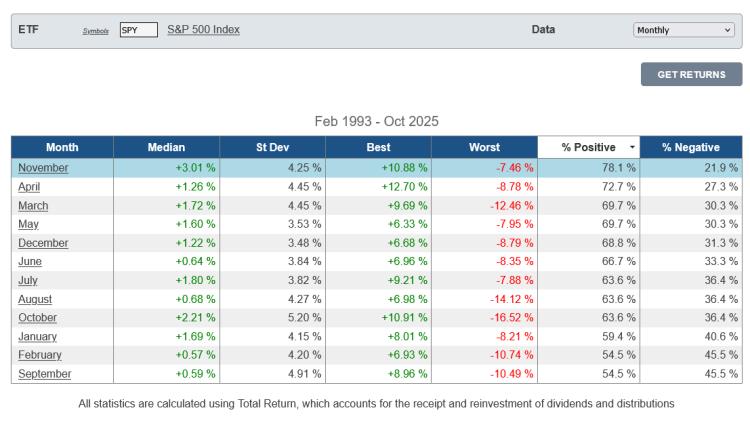Open the S&P 500 Index link
The height and width of the screenshot is (423, 750).
(x=203, y=30)
